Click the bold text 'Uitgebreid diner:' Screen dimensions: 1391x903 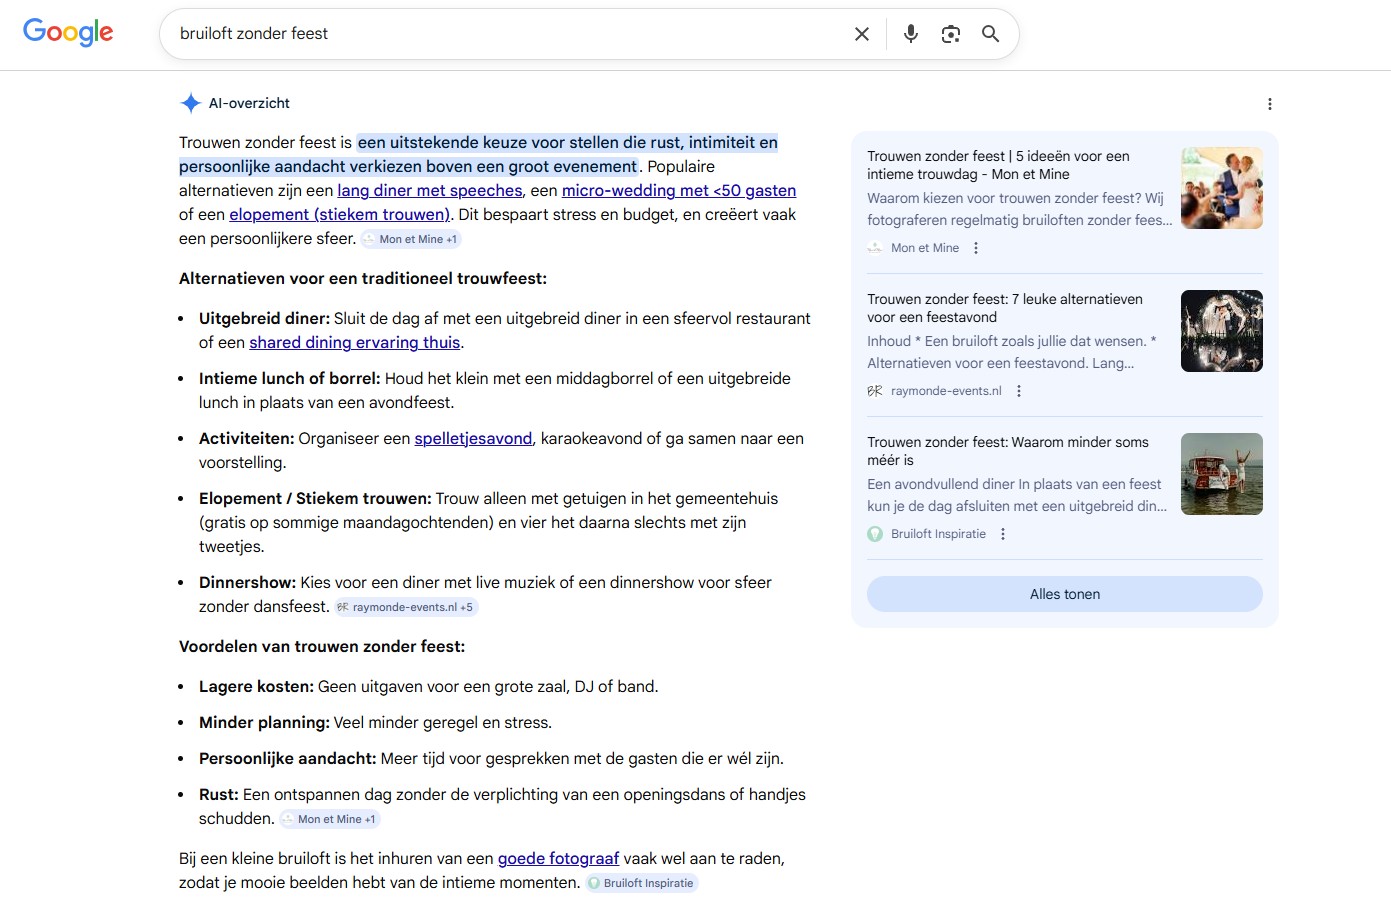pos(264,318)
